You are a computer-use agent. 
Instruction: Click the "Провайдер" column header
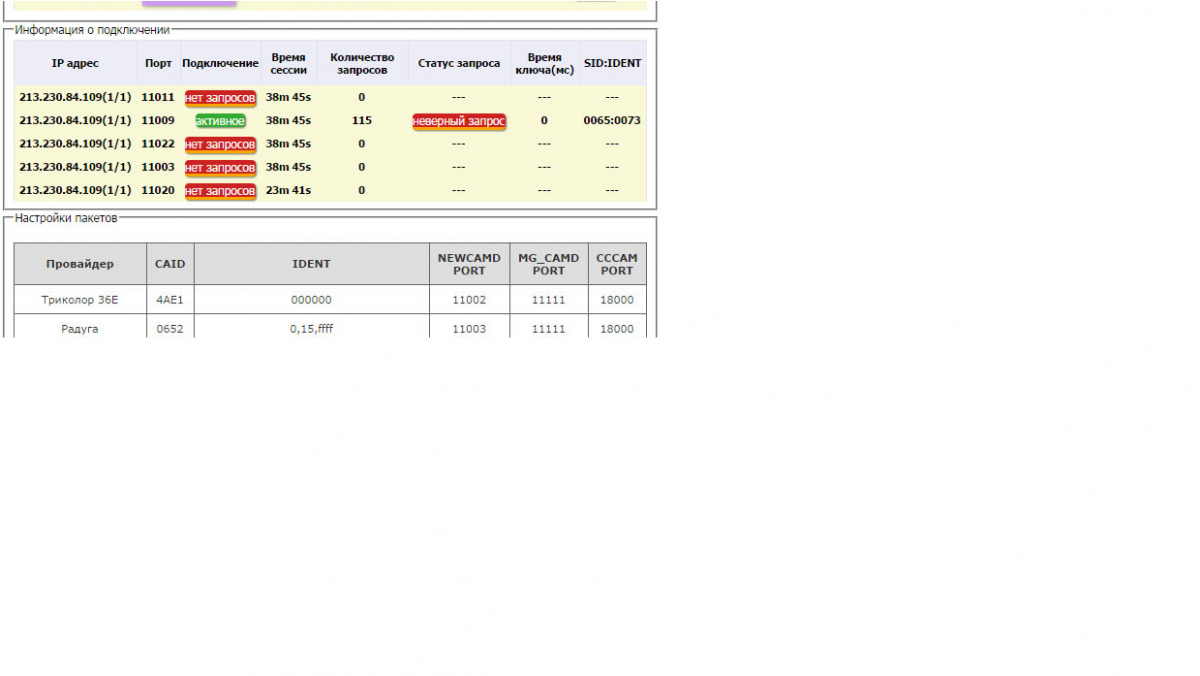tap(80, 264)
